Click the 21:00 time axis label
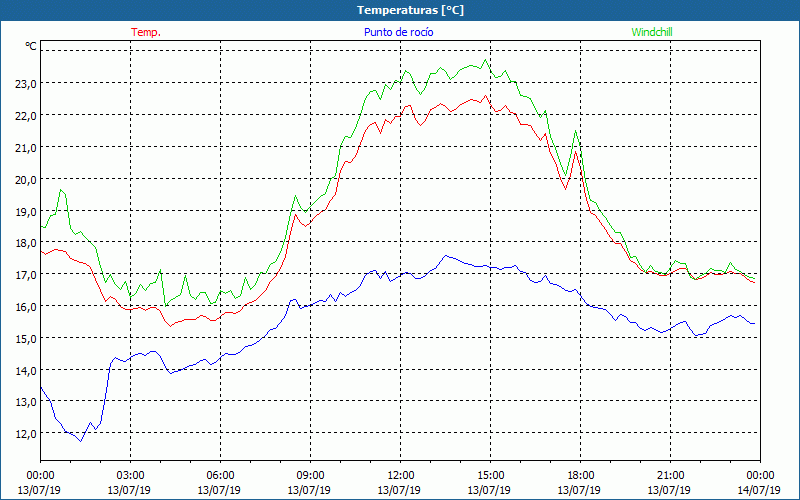Image resolution: width=800 pixels, height=500 pixels. [x=670, y=476]
